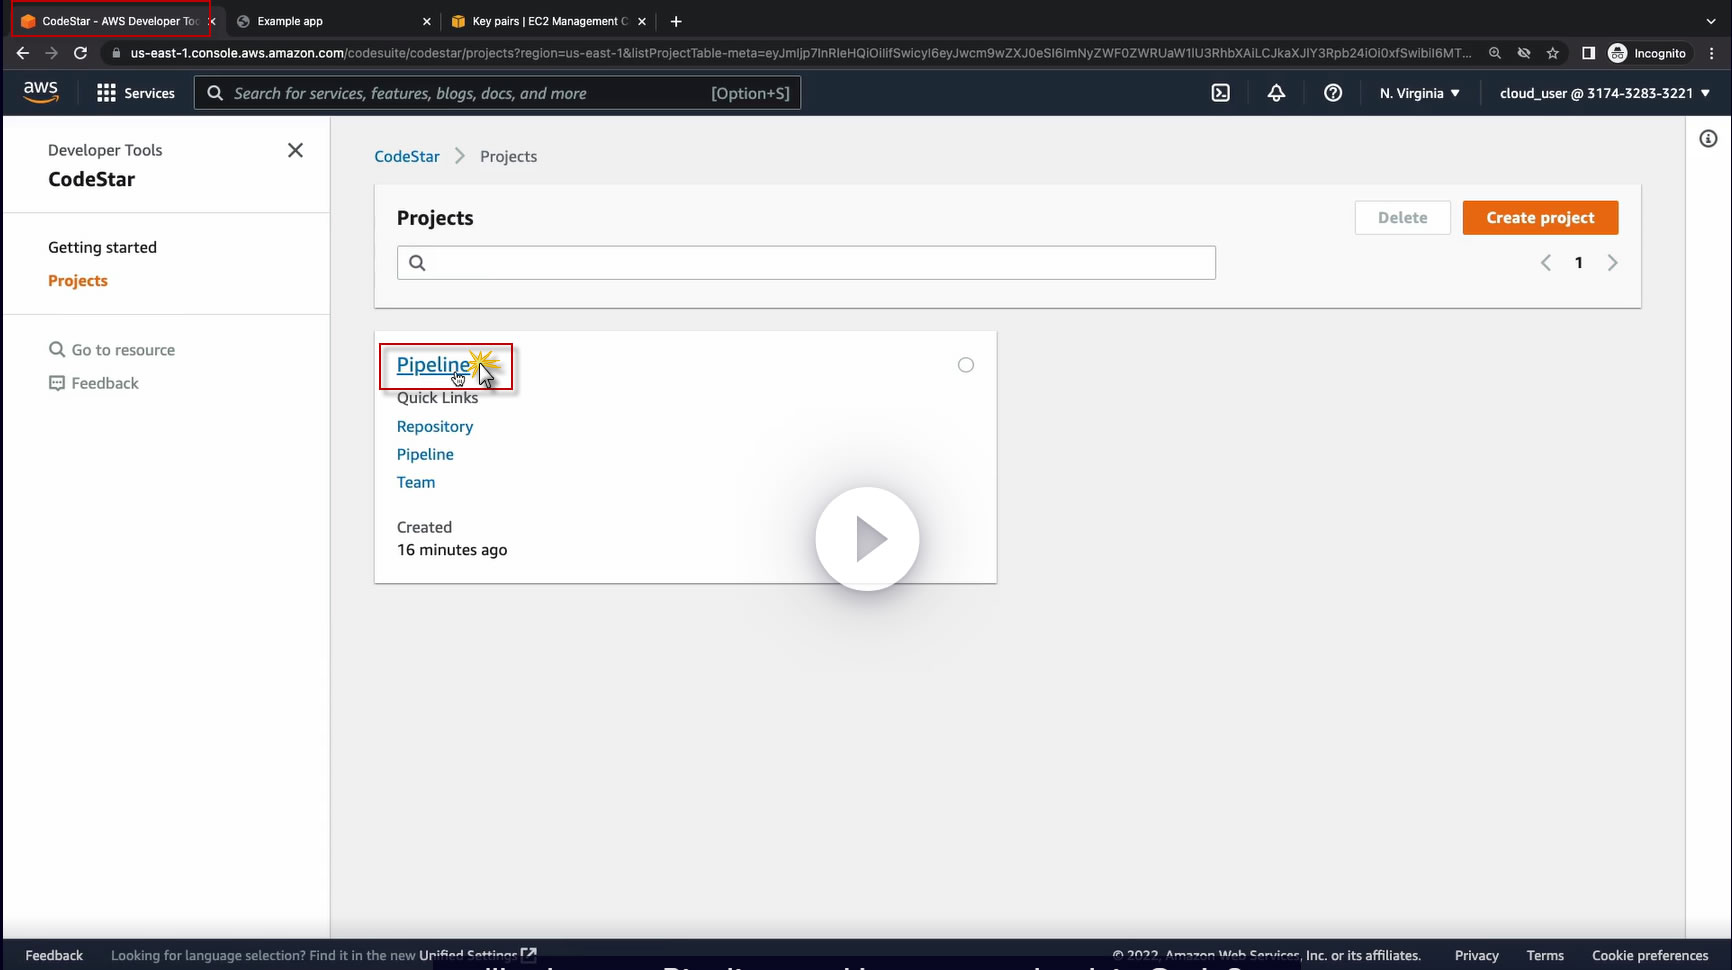Click the video play button overlay
The image size is (1732, 970).
(867, 539)
